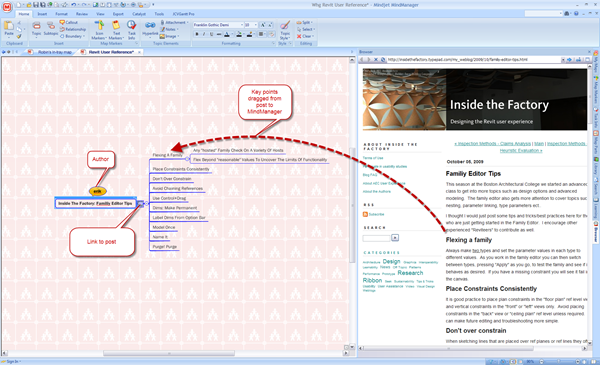Open the Attachment dropdown
This screenshot has width=600, height=365.
pyautogui.click(x=174, y=23)
